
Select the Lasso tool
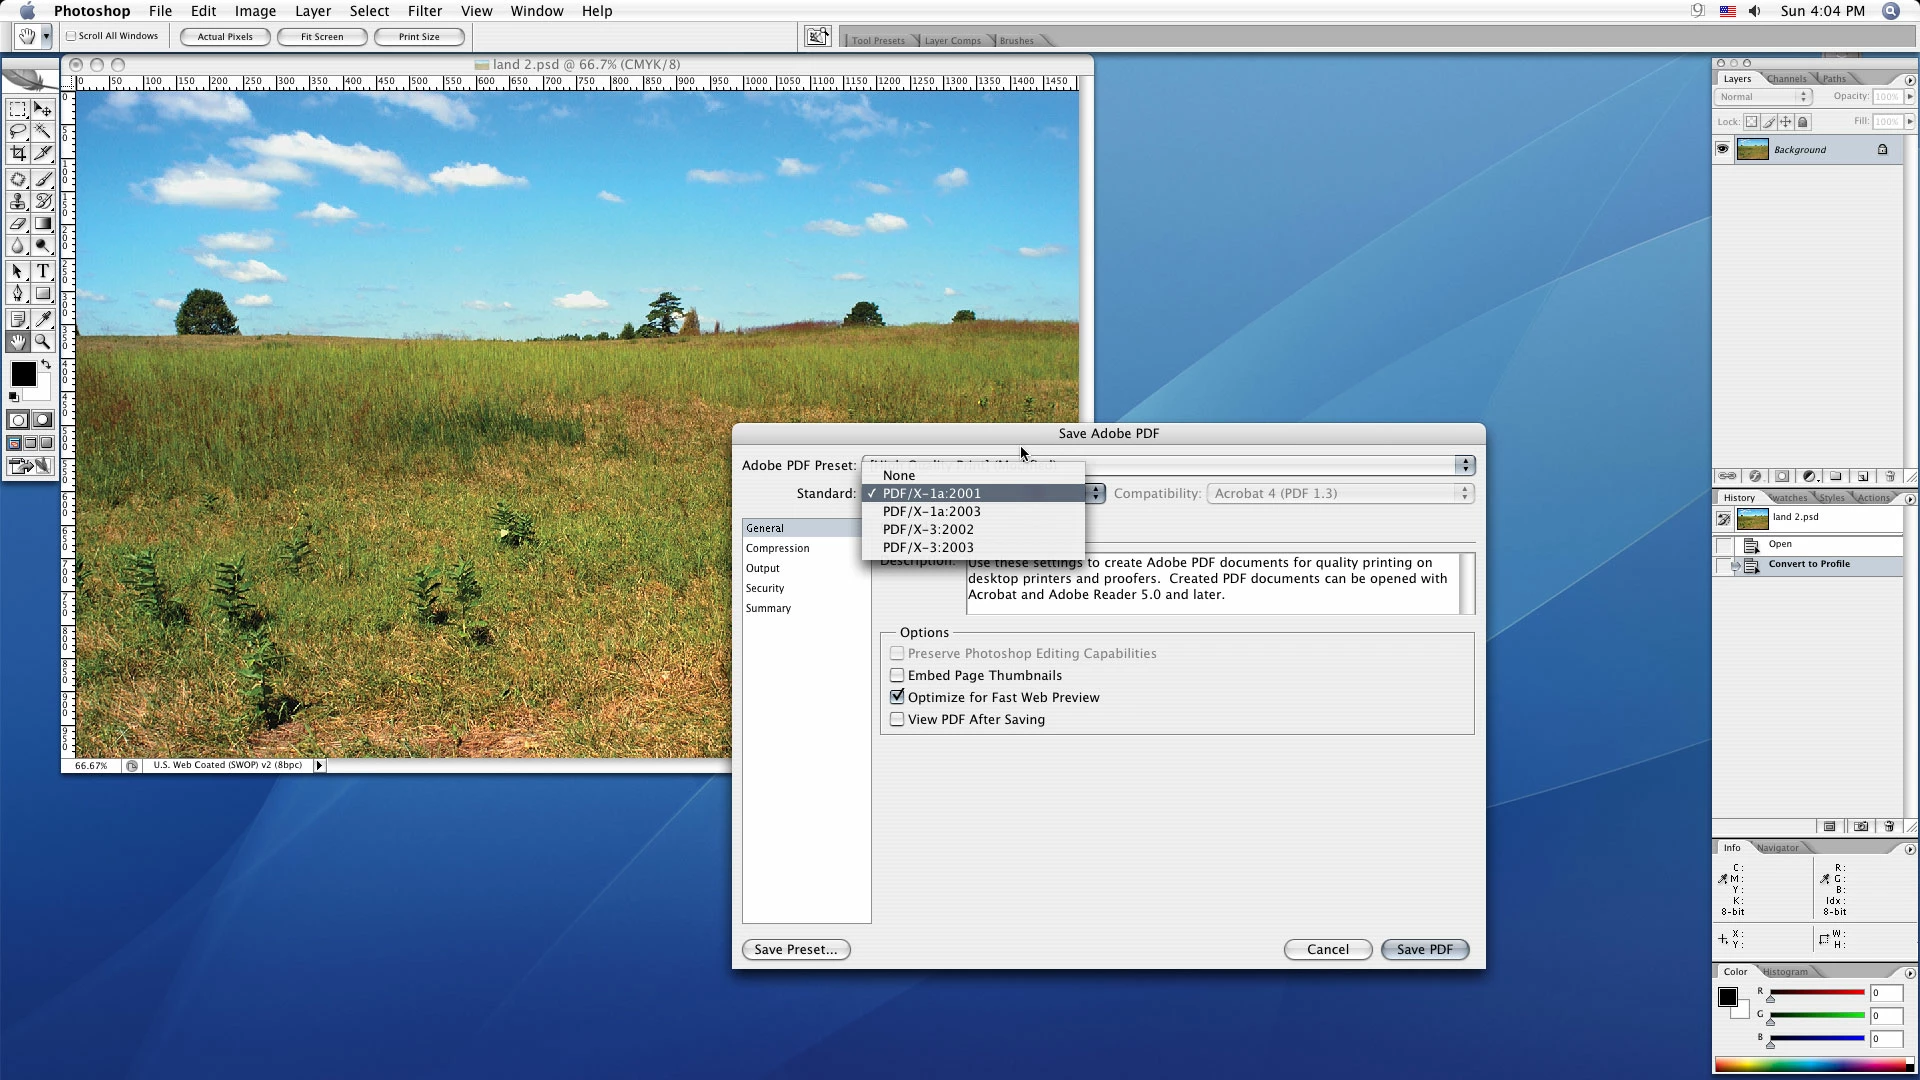(x=18, y=131)
